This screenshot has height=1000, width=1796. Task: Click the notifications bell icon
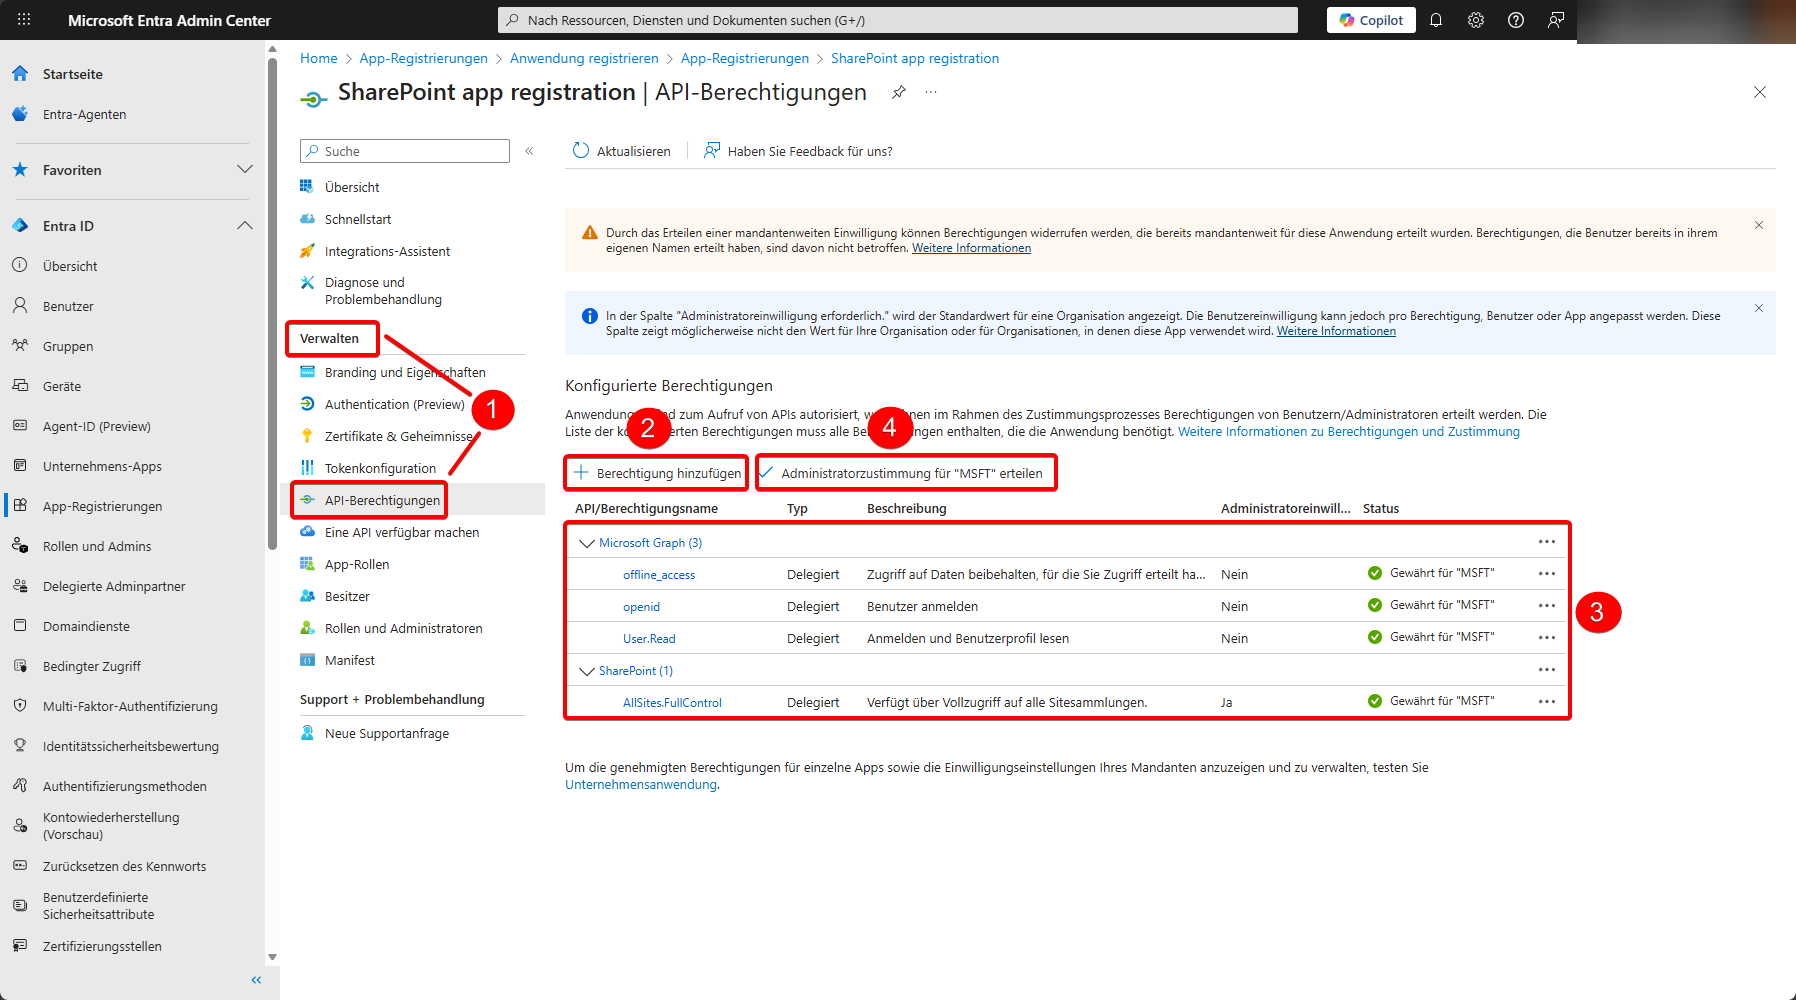pos(1436,20)
